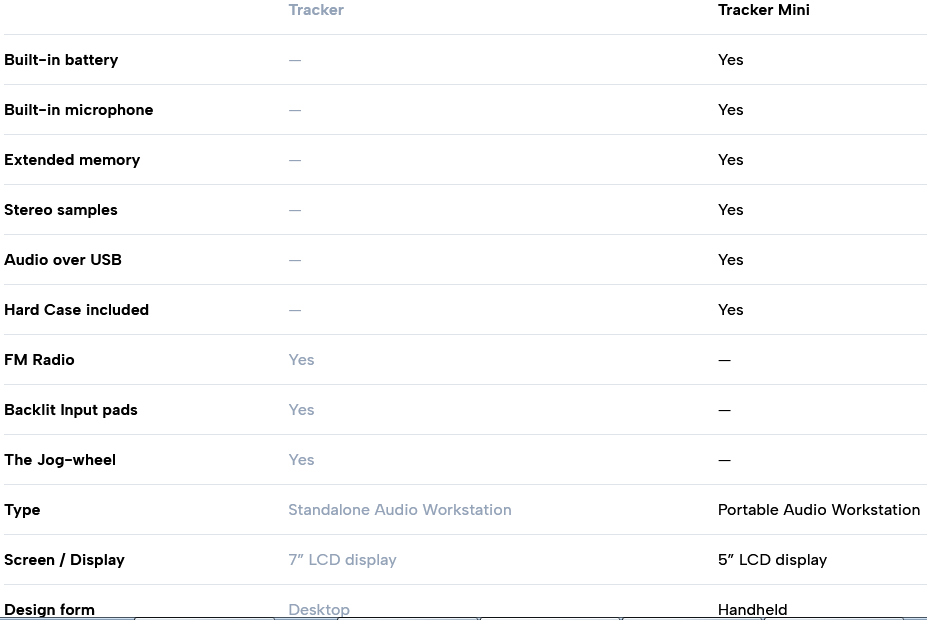This screenshot has height=620, width=927.
Task: Click the 7″ LCD display value
Action: (342, 560)
